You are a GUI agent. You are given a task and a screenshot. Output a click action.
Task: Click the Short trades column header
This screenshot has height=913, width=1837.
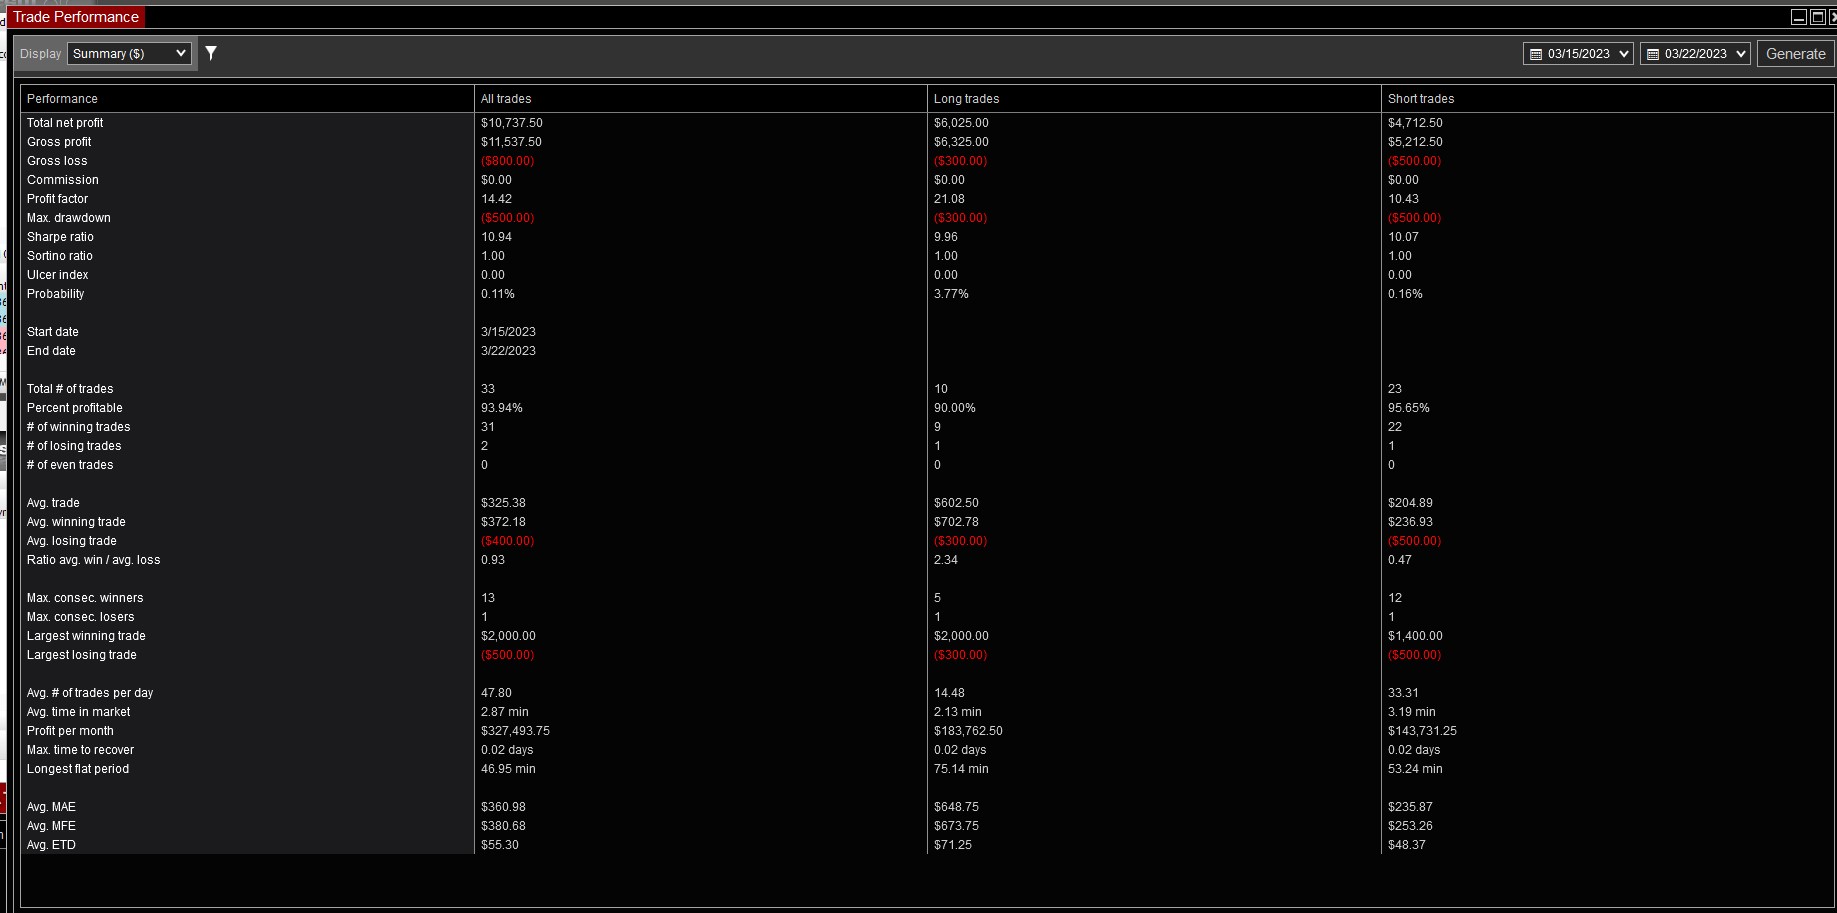pyautogui.click(x=1608, y=99)
